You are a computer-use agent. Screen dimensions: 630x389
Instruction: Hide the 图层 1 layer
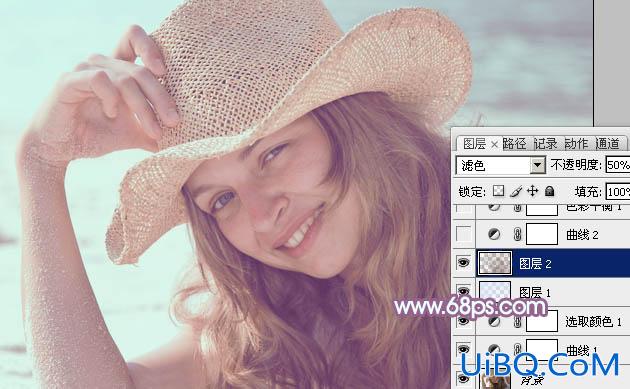click(x=464, y=291)
